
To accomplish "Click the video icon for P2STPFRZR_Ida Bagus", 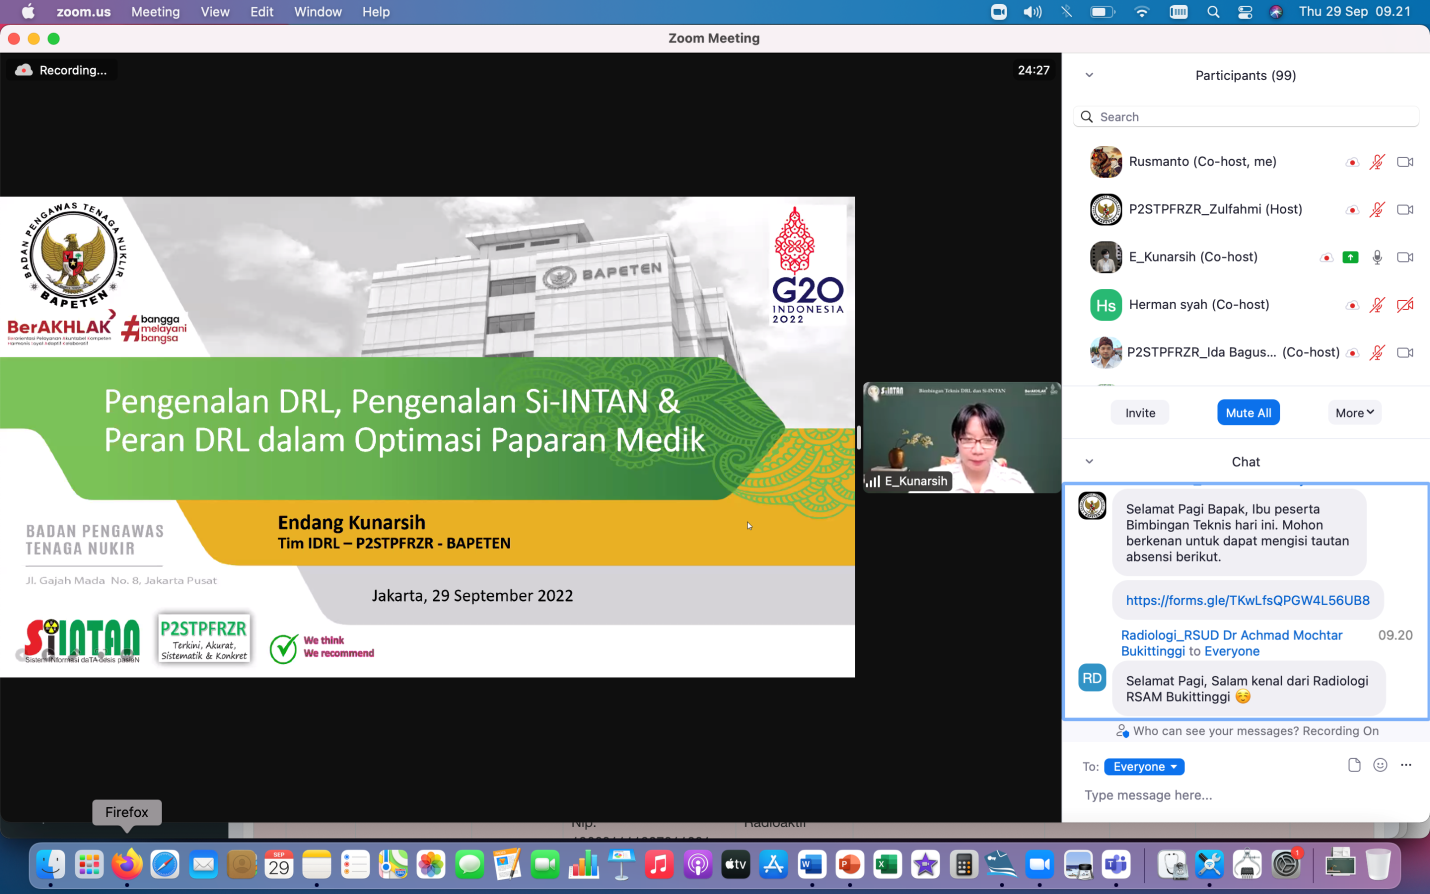I will [x=1405, y=353].
